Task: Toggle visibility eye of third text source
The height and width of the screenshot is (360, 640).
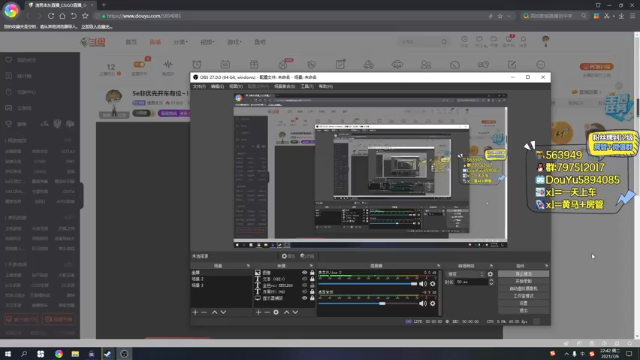Action: pyautogui.click(x=304, y=285)
